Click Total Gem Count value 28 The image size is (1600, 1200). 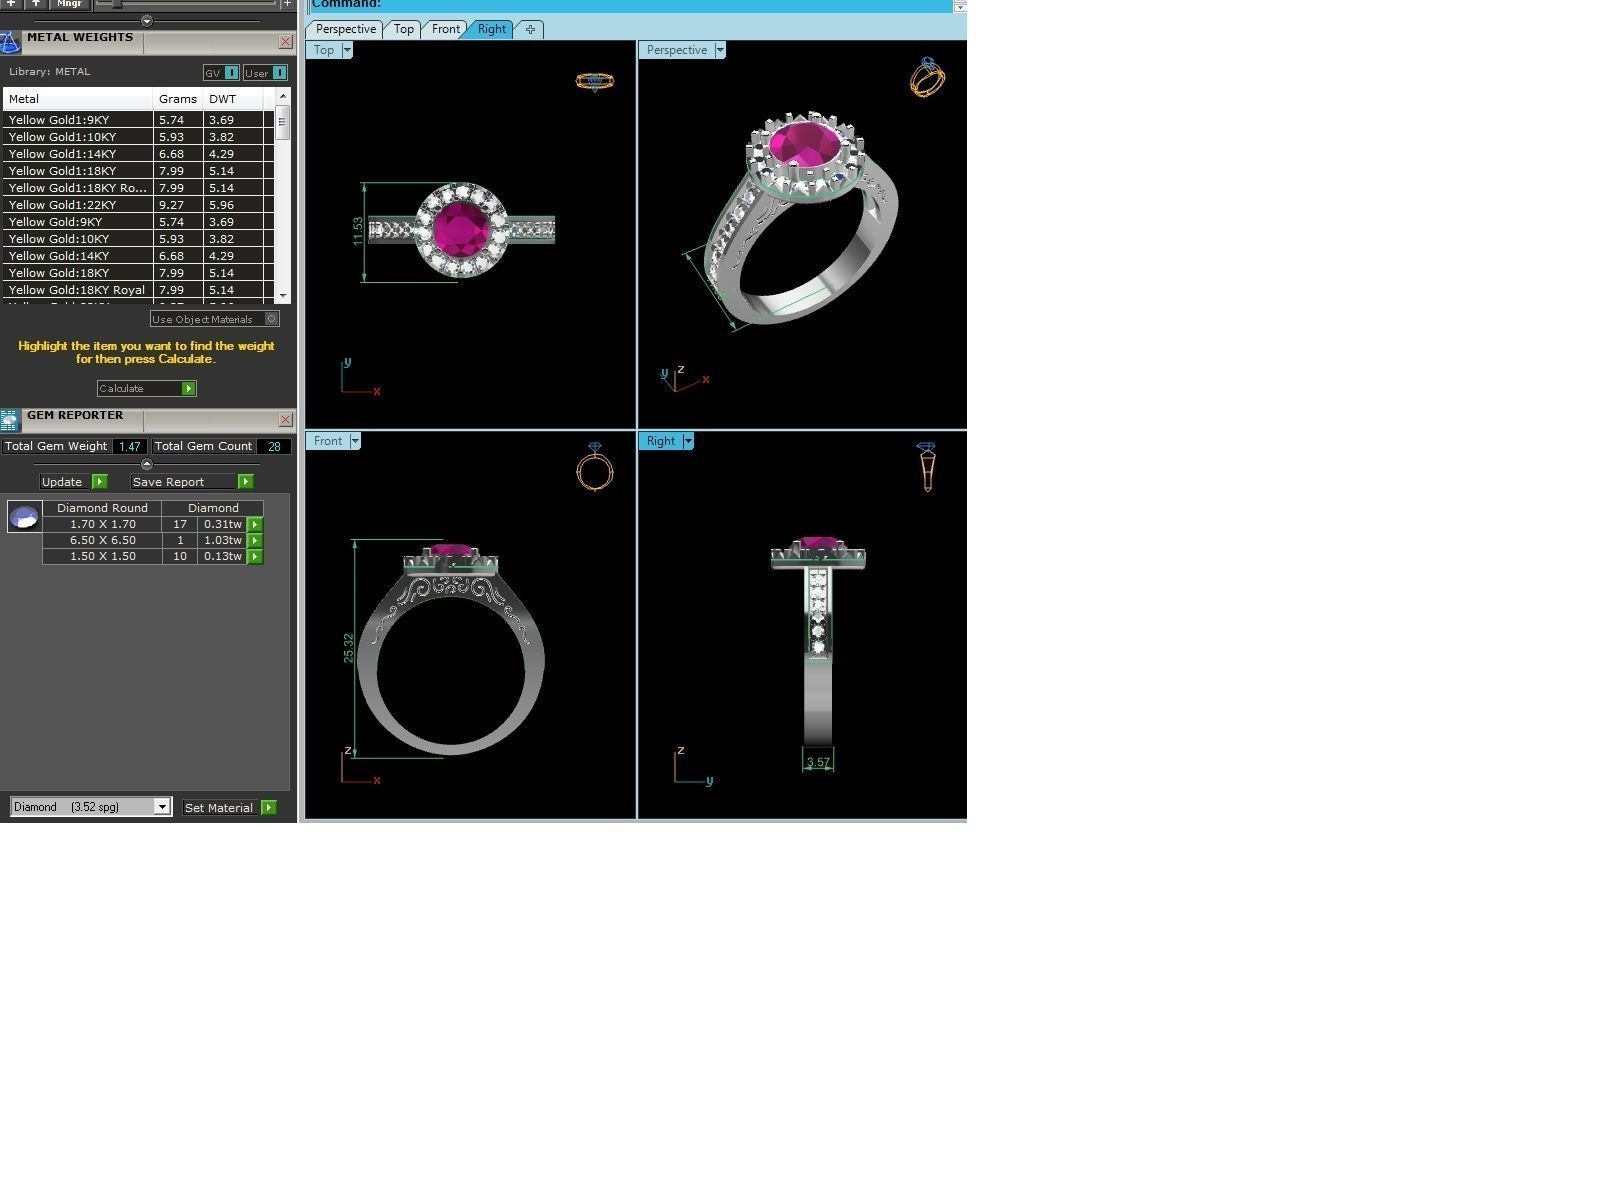pos(274,447)
